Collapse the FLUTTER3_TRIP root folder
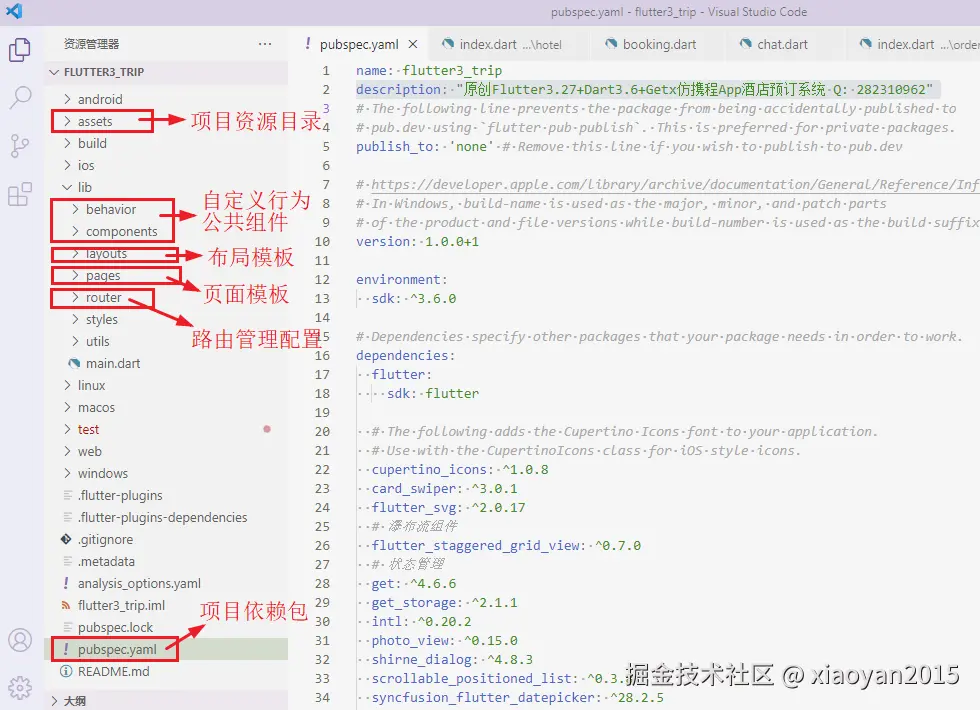Screen dimensions: 980x710 tap(54, 72)
